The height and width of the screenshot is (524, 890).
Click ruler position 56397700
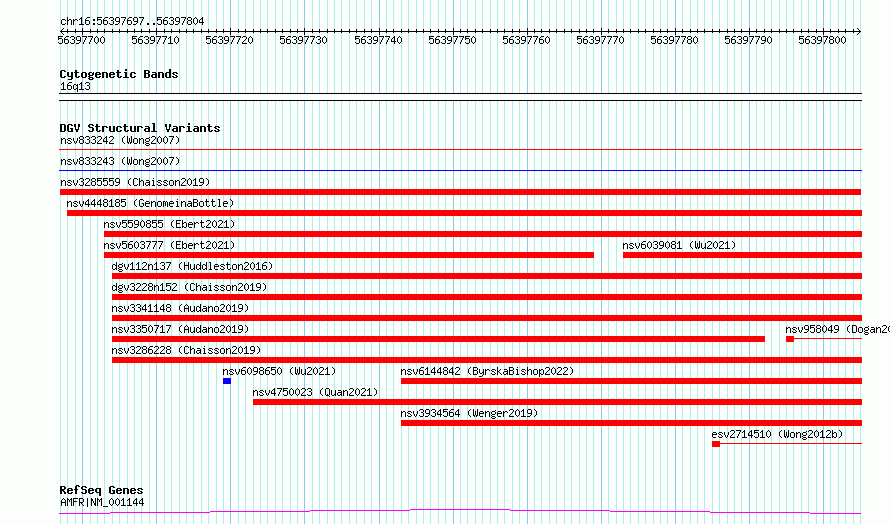(82, 40)
